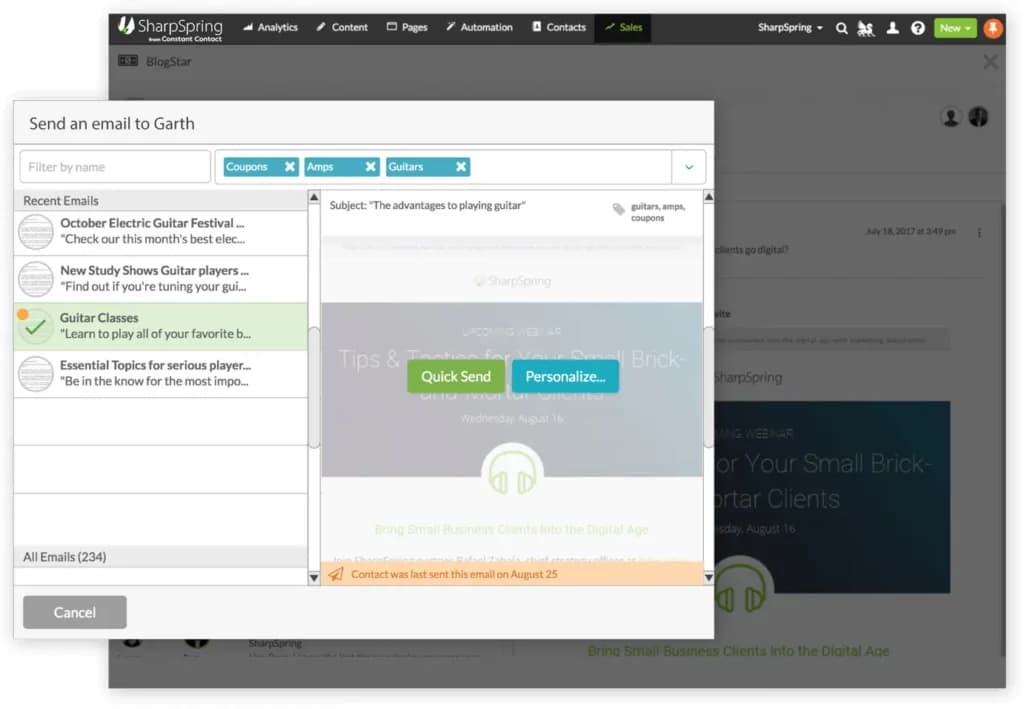Open the Content menu
The width and height of the screenshot is (1024, 709).
tap(342, 27)
